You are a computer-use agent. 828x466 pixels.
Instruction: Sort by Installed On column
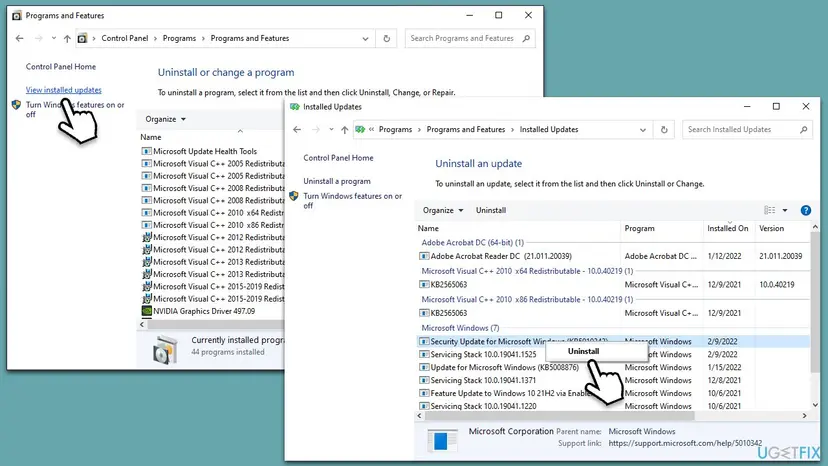(x=729, y=228)
